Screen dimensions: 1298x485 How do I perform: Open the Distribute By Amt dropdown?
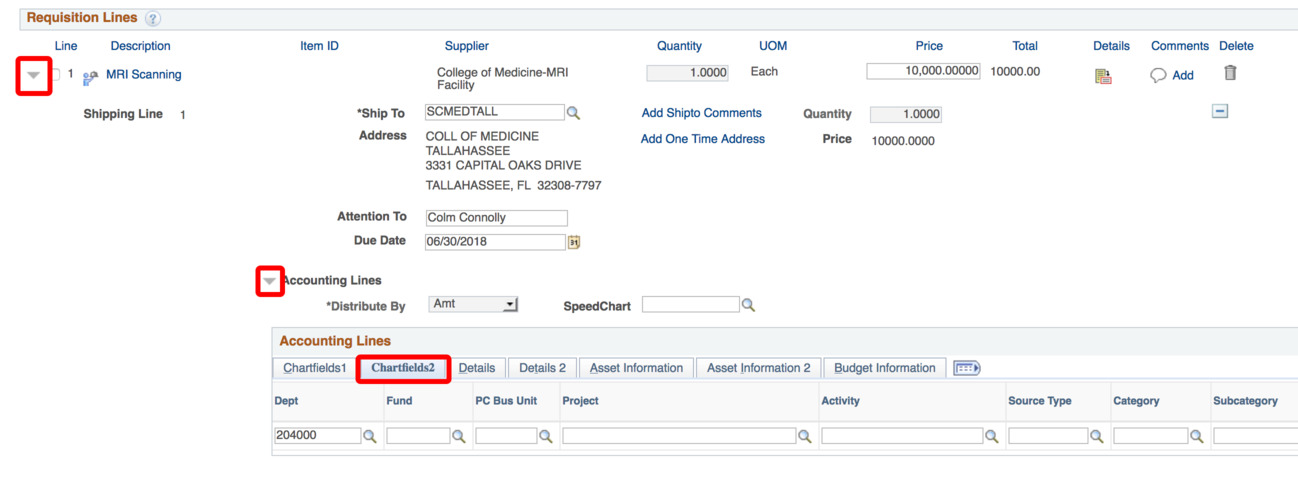(473, 304)
